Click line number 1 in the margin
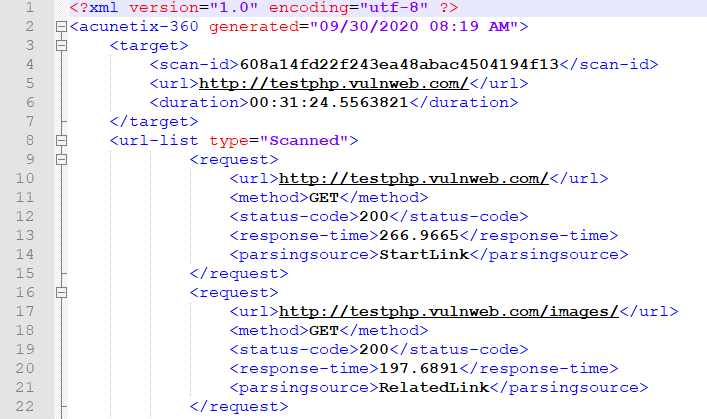Viewport: 707px width, 419px height. 30,8
